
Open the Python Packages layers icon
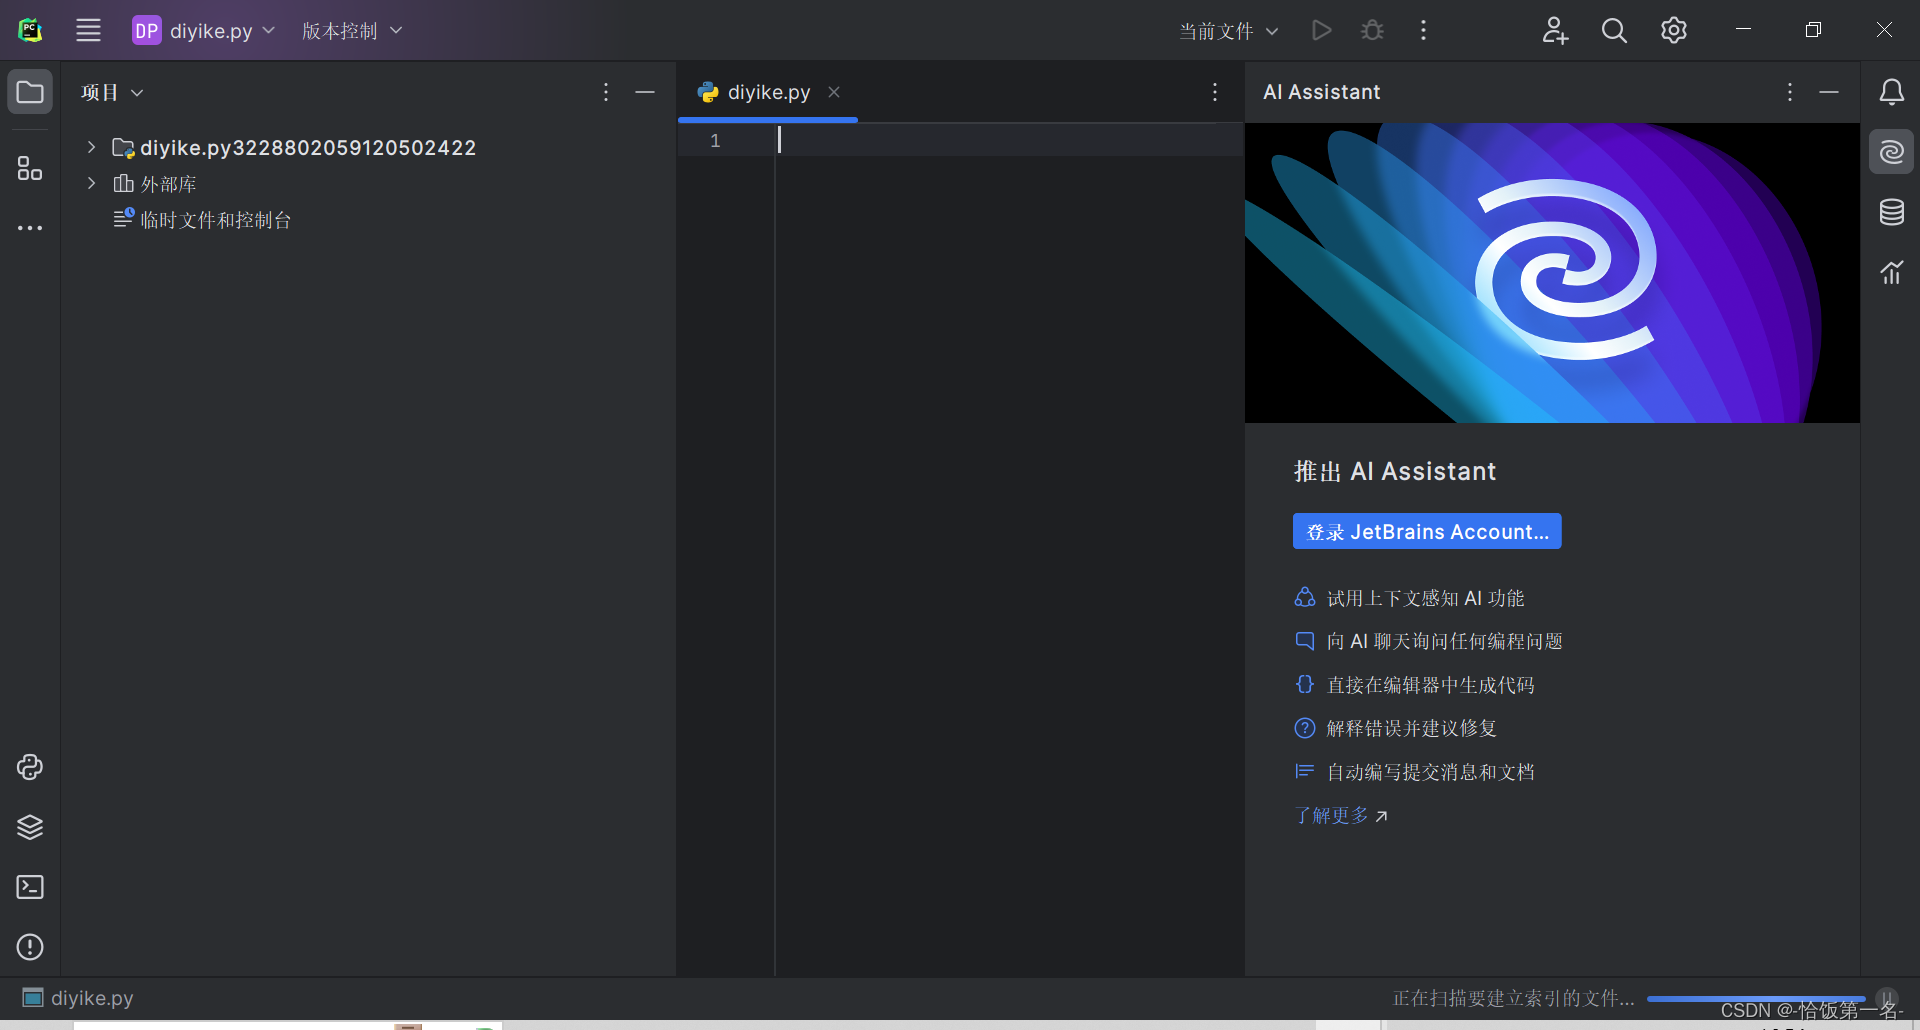point(30,827)
